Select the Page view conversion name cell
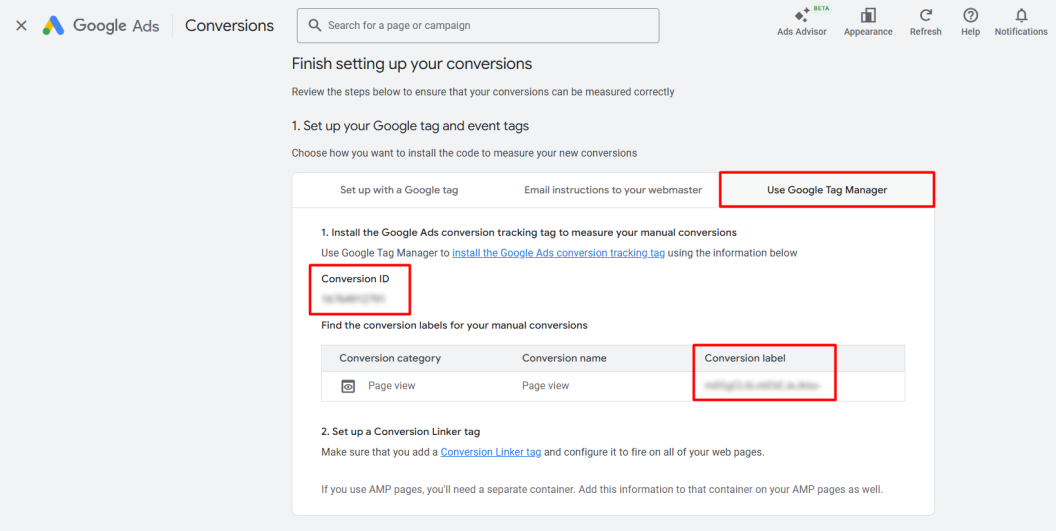This screenshot has width=1056, height=531. 546,386
